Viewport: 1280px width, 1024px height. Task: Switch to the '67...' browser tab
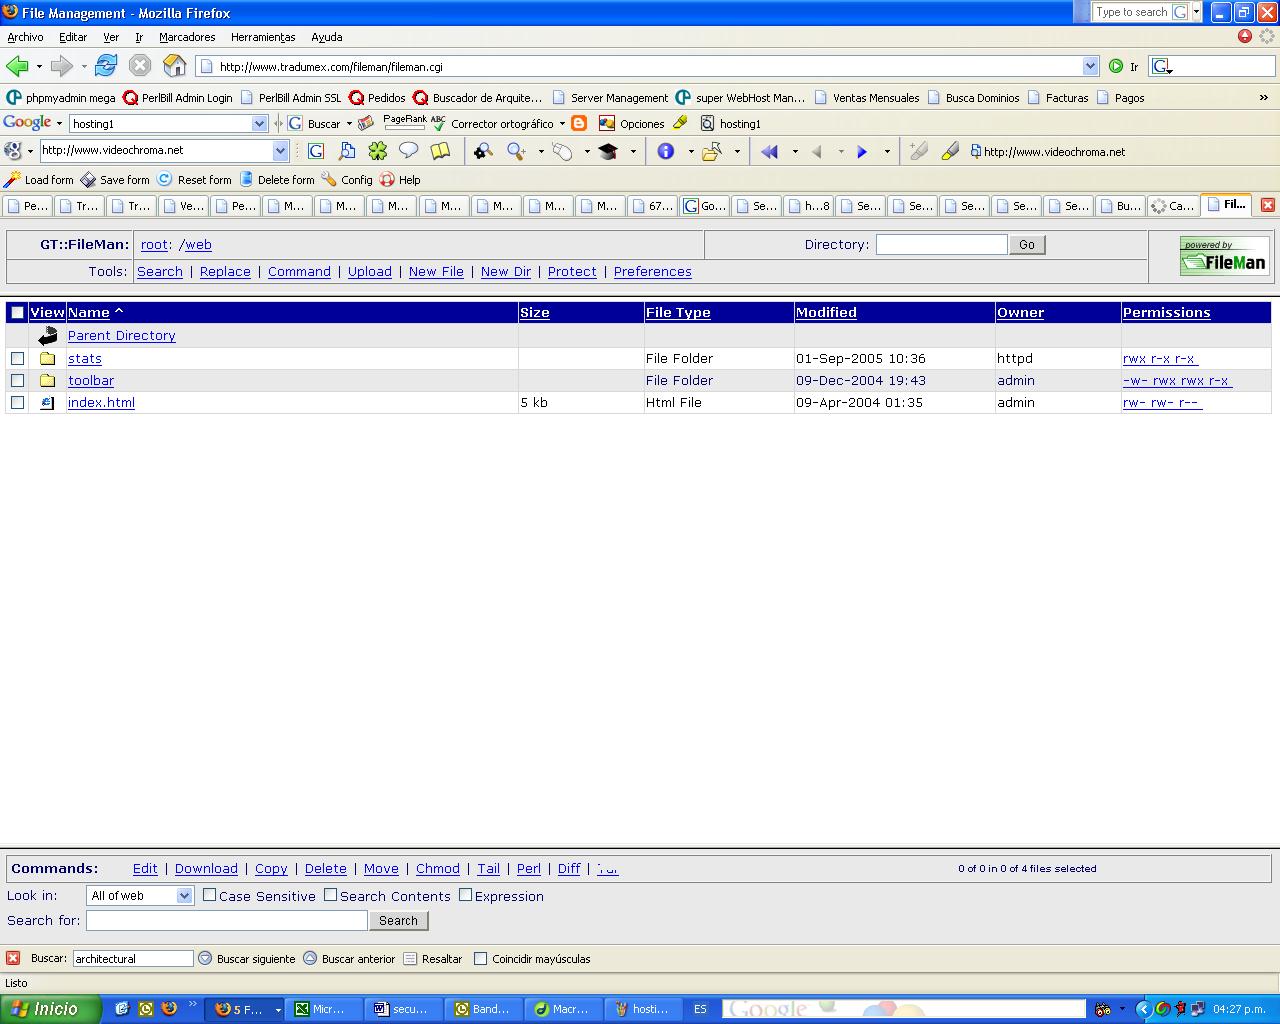point(652,206)
